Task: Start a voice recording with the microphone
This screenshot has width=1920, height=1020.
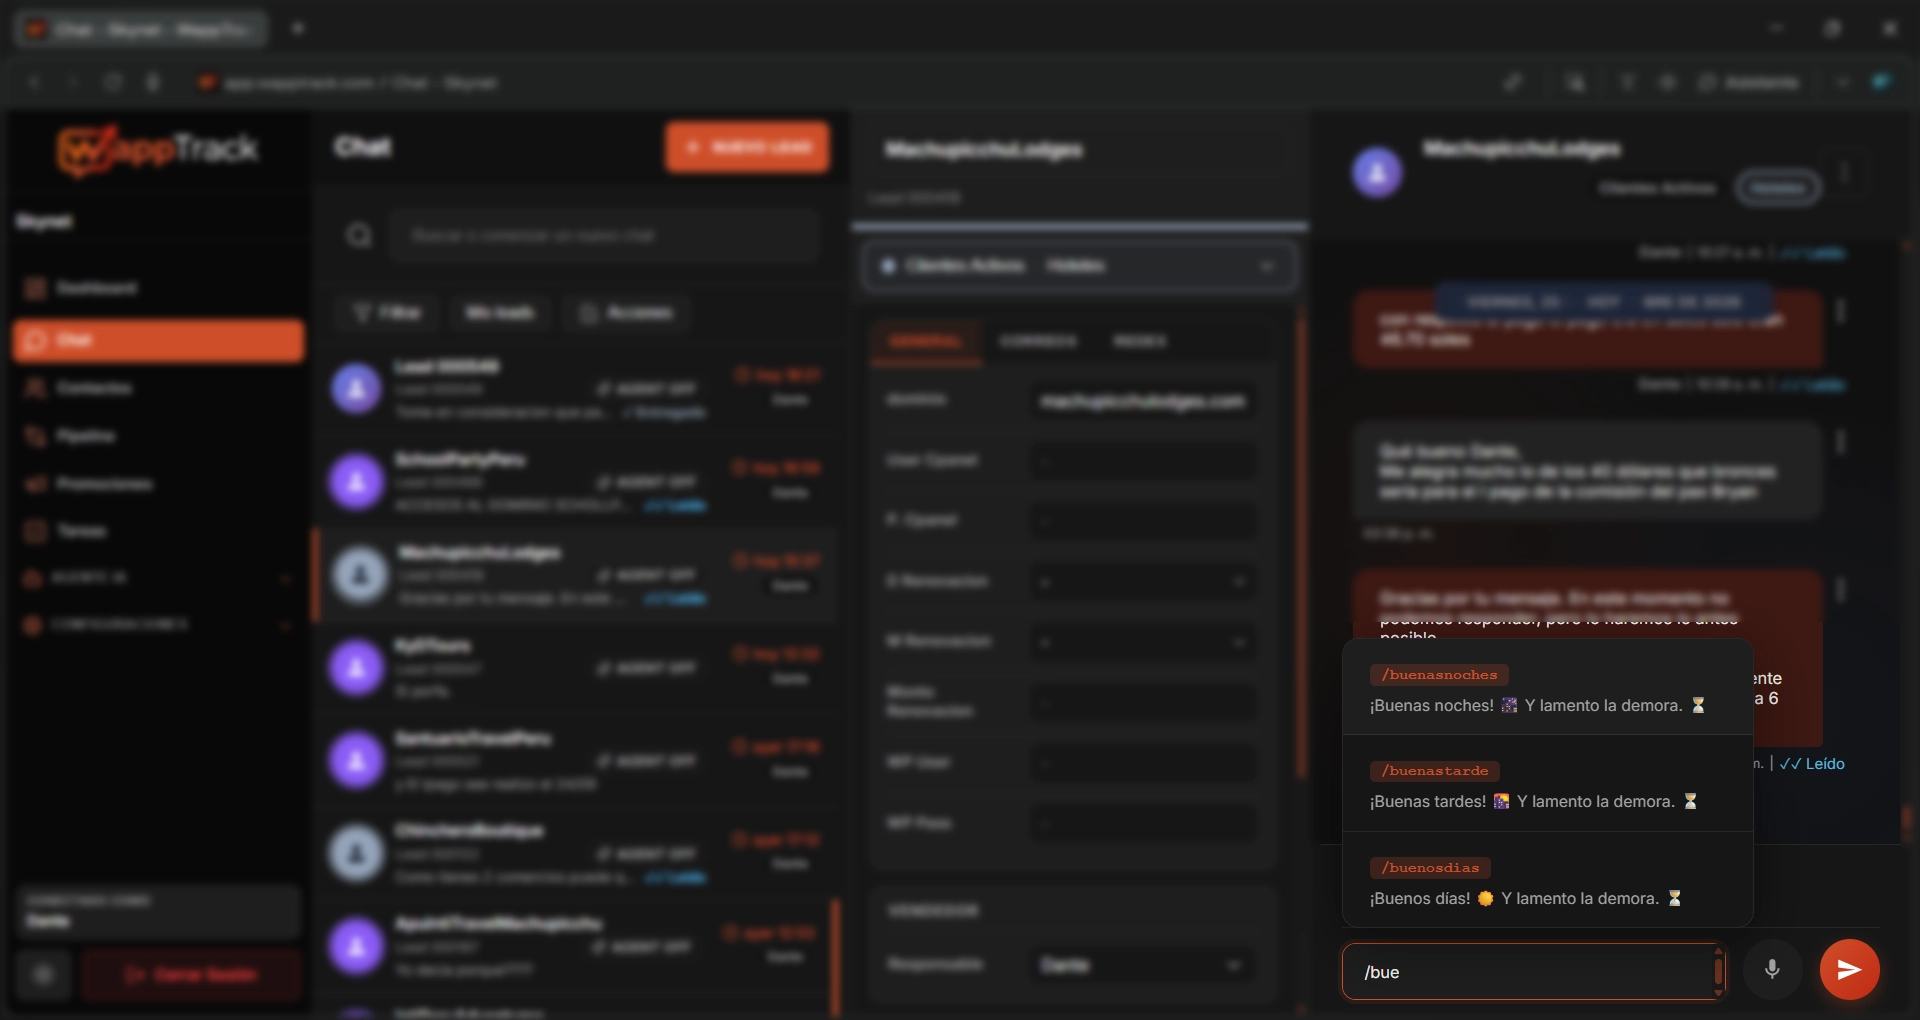Action: pos(1772,969)
